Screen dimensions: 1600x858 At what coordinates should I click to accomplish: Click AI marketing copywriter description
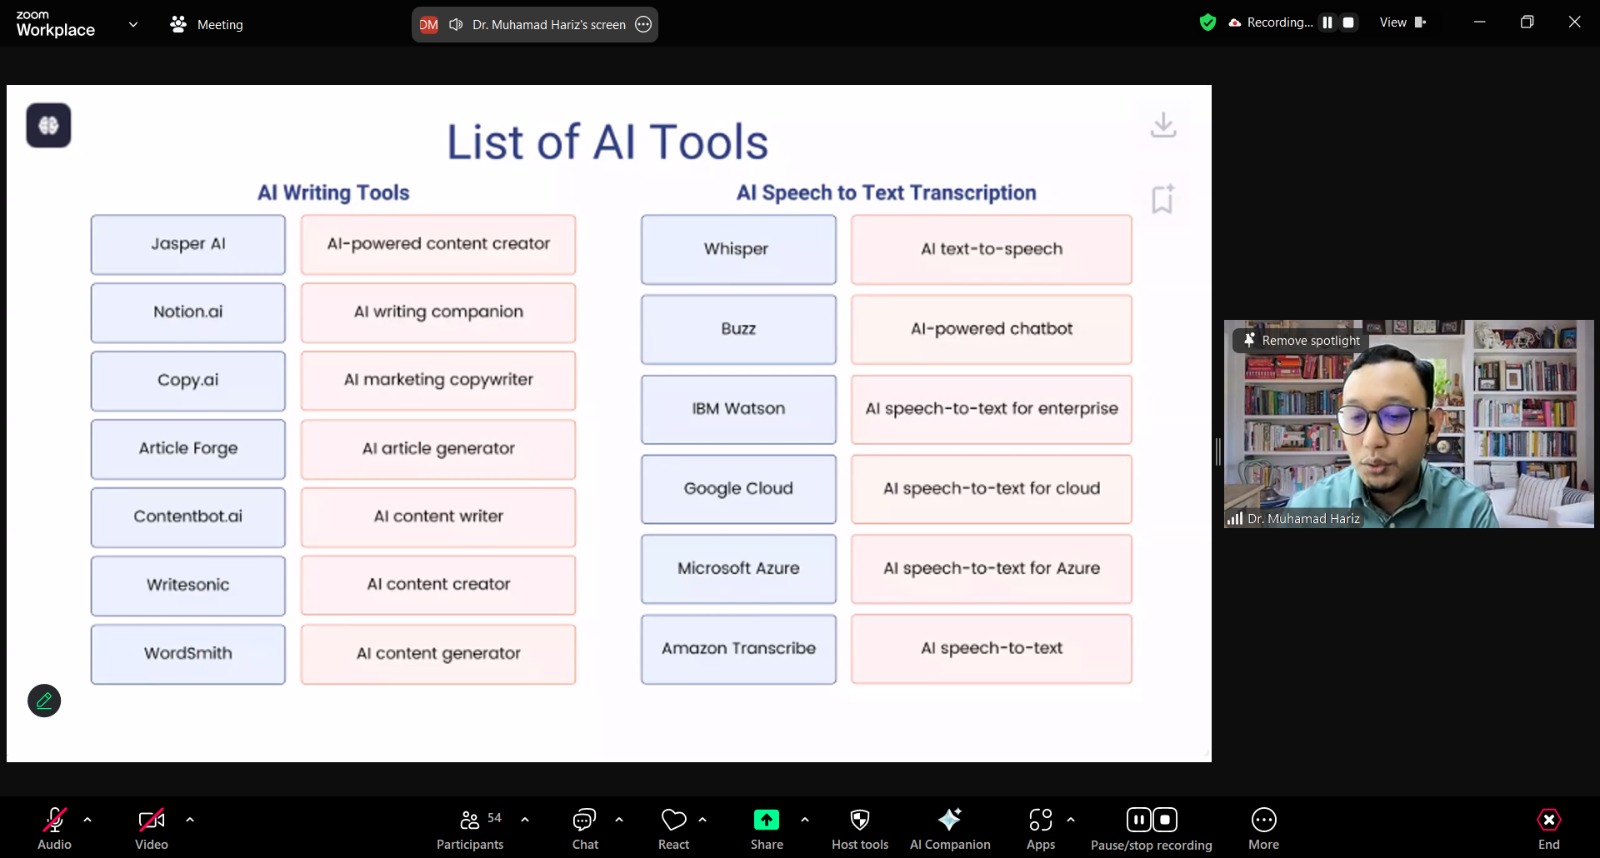pos(438,380)
